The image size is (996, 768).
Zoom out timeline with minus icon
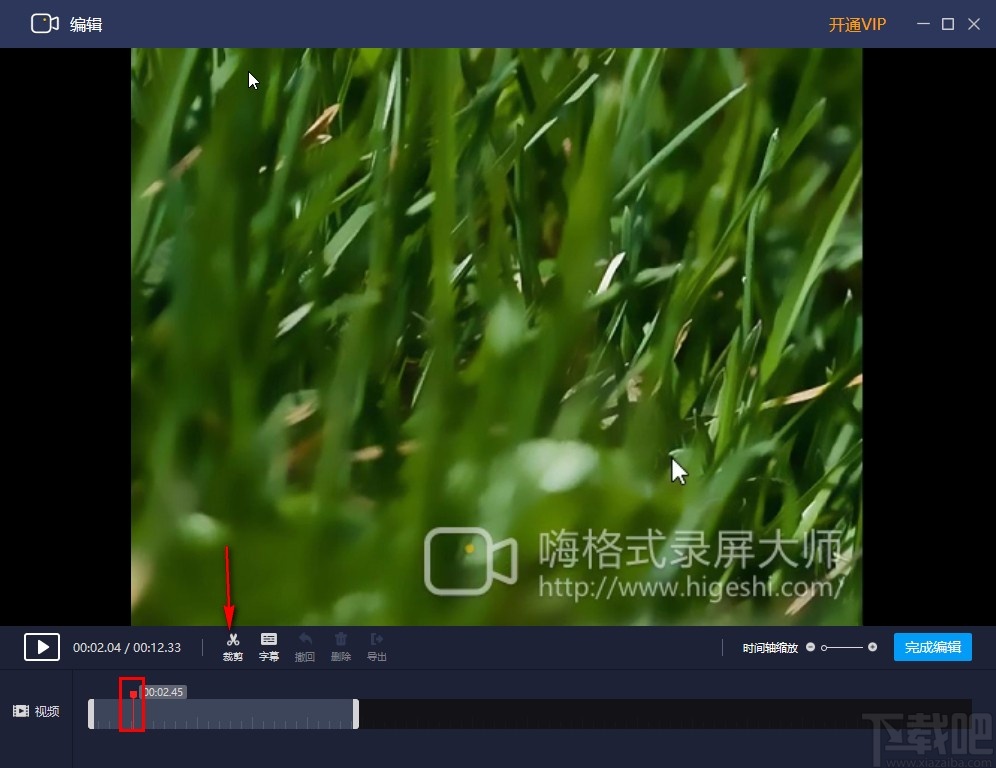click(x=811, y=647)
